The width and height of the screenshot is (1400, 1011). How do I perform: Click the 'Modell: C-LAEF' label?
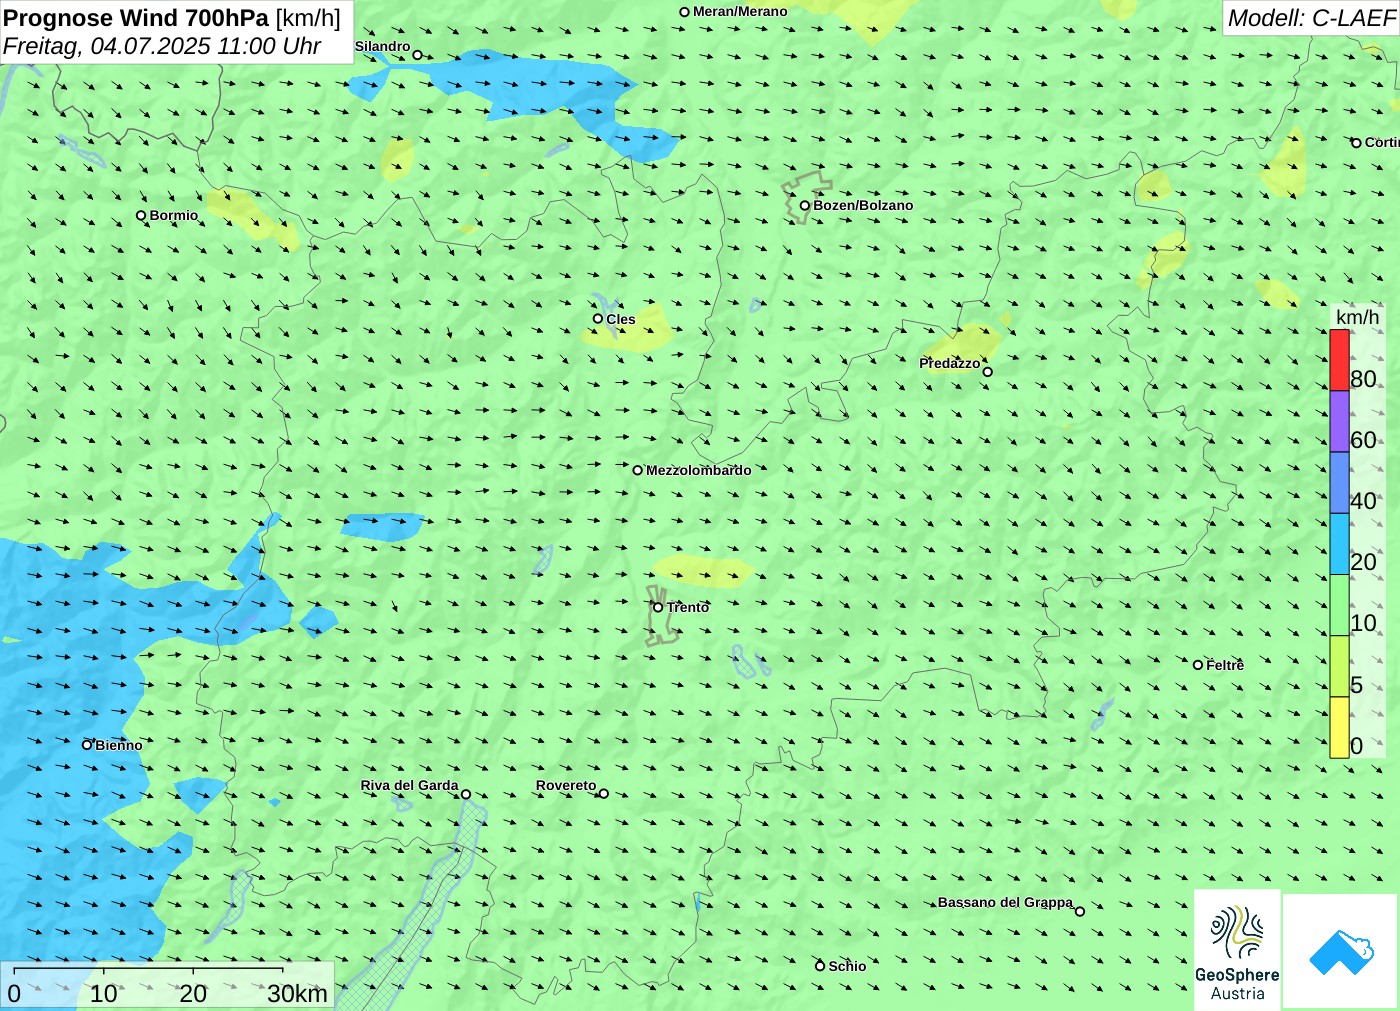[1310, 18]
